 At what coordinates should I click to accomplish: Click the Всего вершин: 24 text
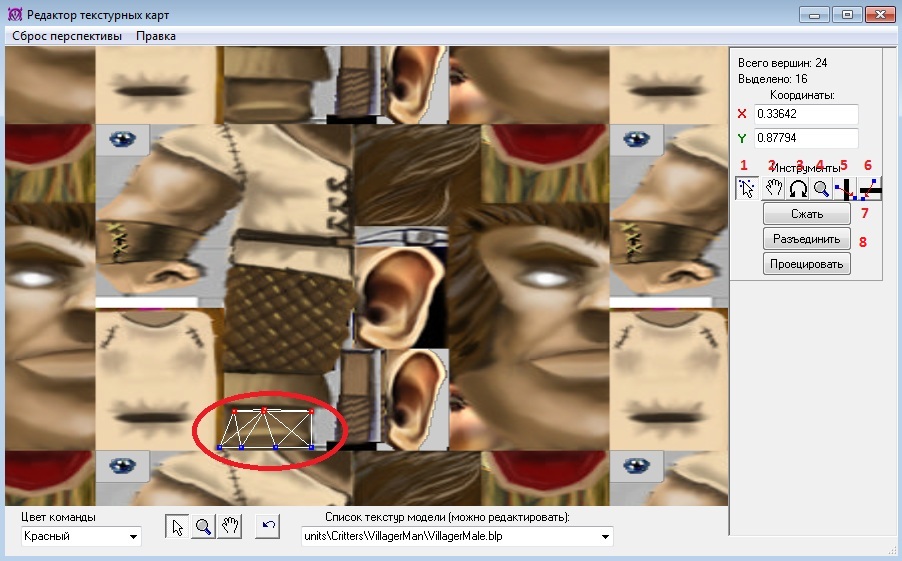tap(782, 63)
